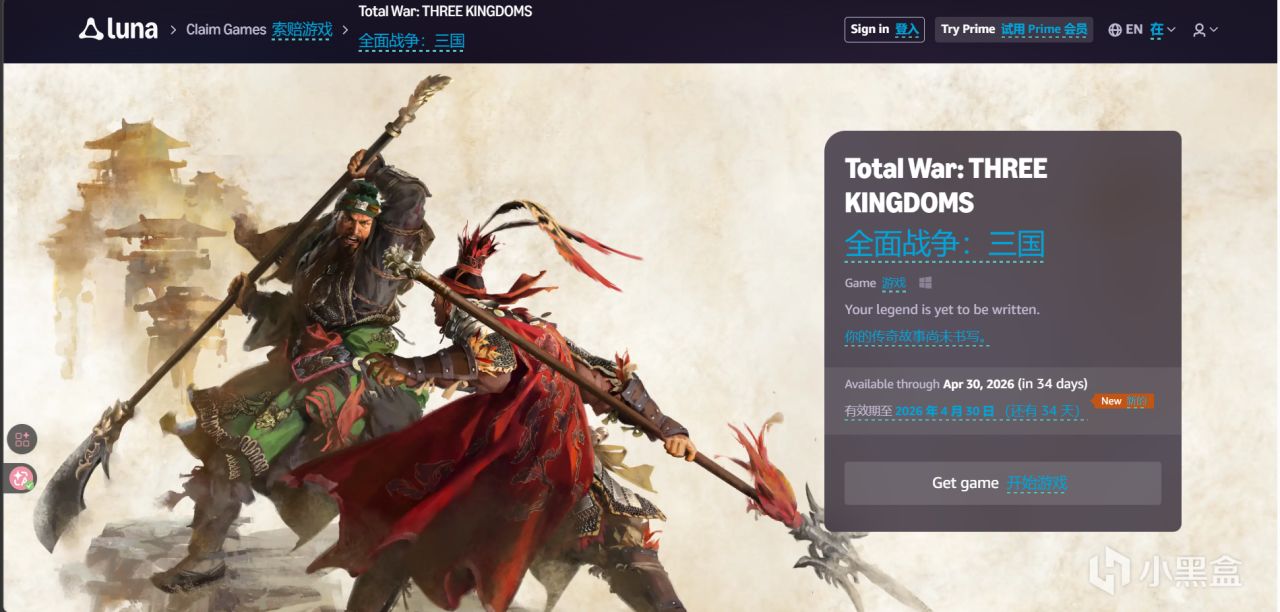Screen dimensions: 1280x612
Task: Click the pink round extension icon
Action: coord(22,478)
